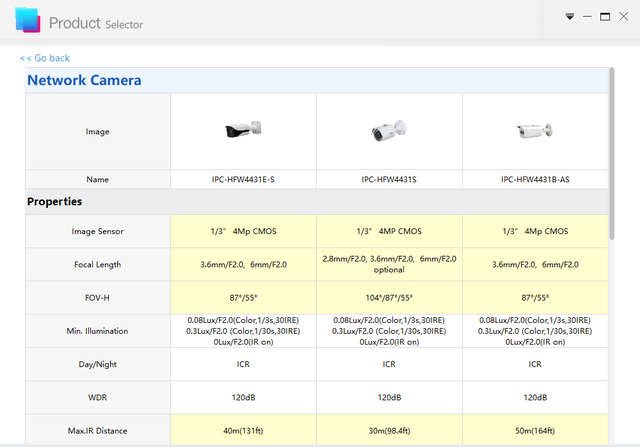Select the IPC-HFW4431S camera image
The height and width of the screenshot is (447, 640).
tap(389, 131)
